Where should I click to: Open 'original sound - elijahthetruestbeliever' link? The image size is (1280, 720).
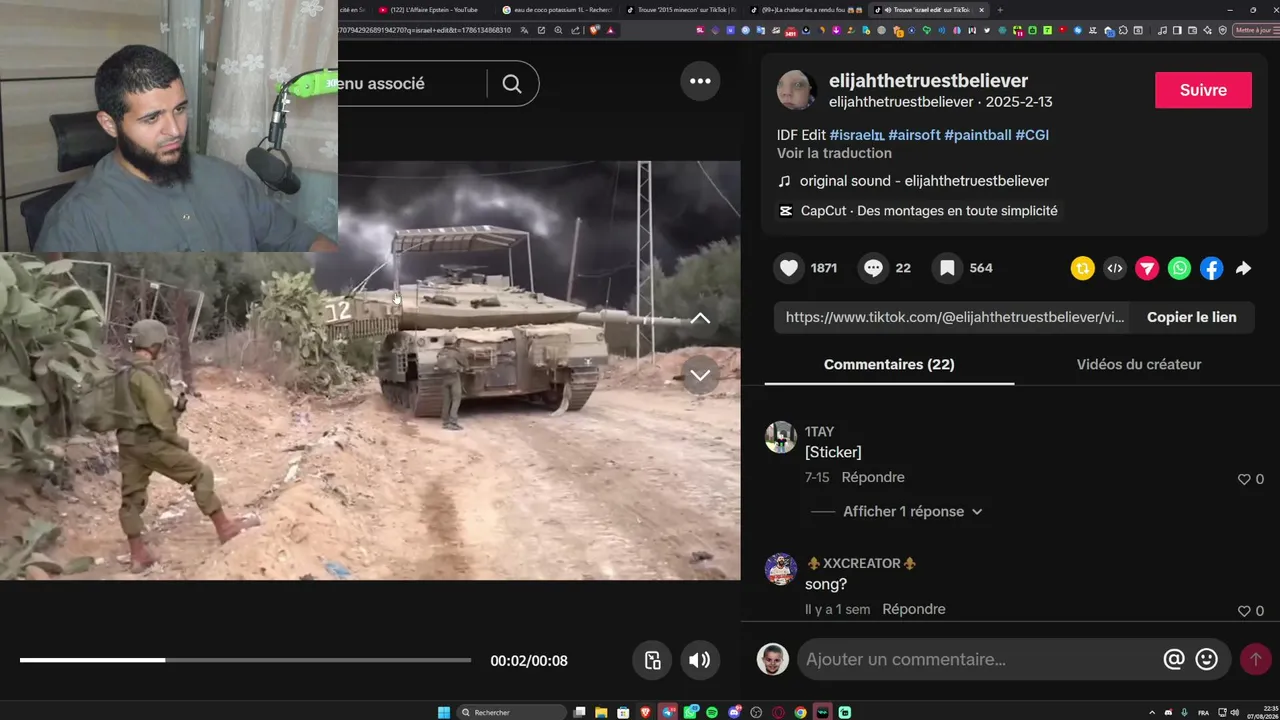[924, 181]
